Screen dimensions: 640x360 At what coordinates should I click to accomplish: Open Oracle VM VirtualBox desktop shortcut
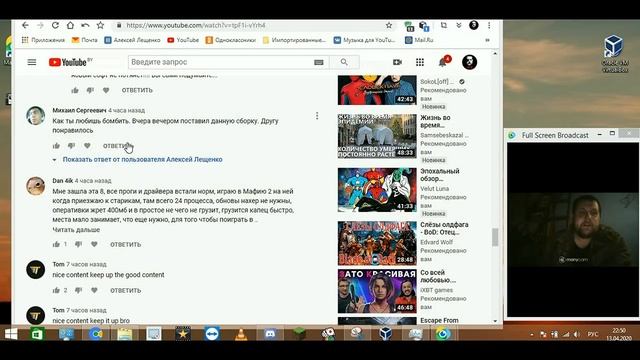[615, 54]
